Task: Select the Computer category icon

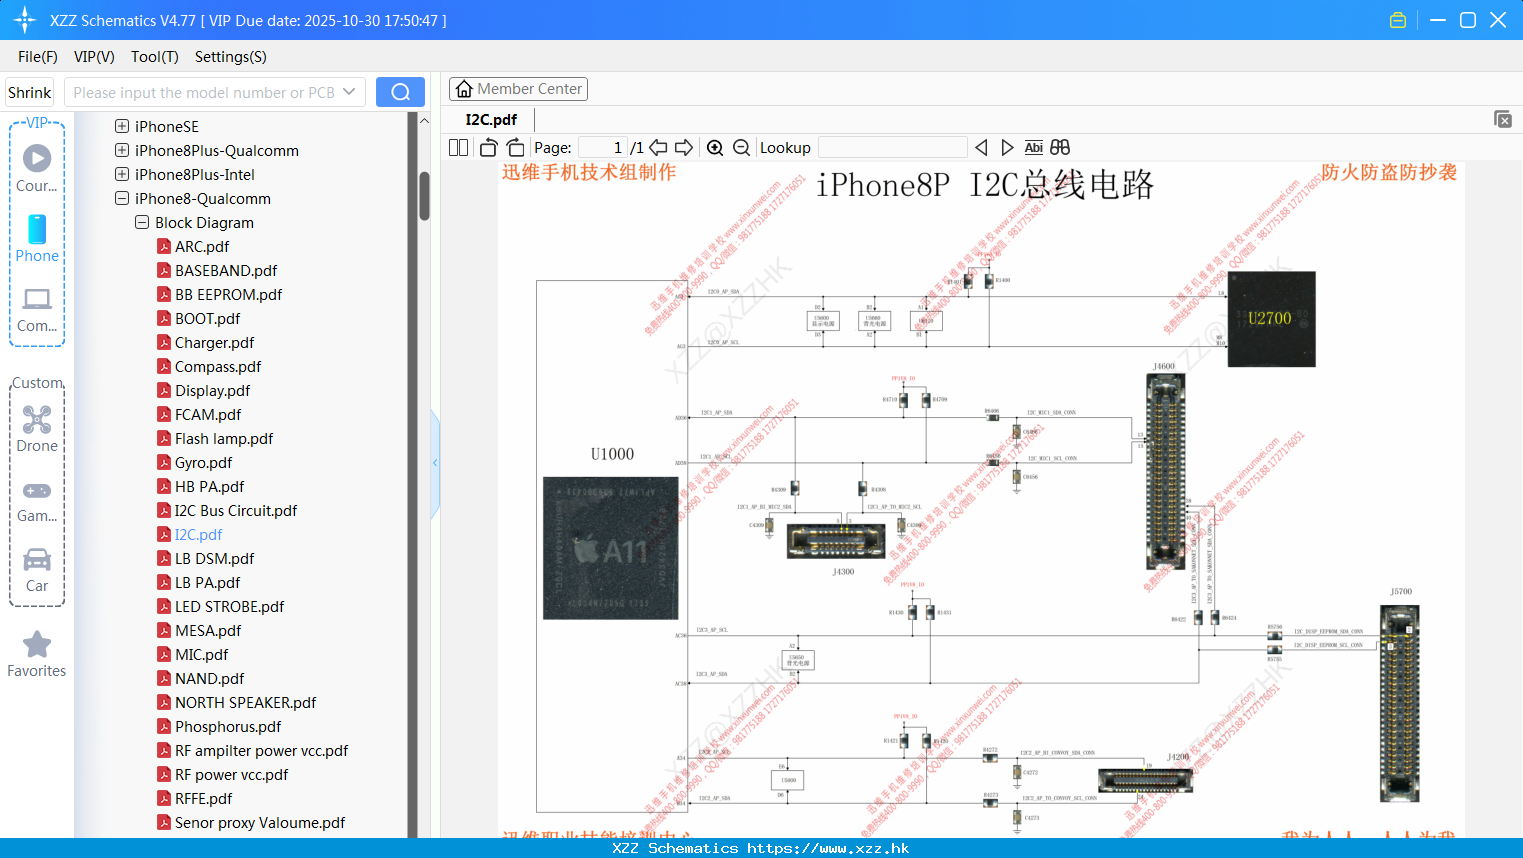Action: tap(37, 298)
